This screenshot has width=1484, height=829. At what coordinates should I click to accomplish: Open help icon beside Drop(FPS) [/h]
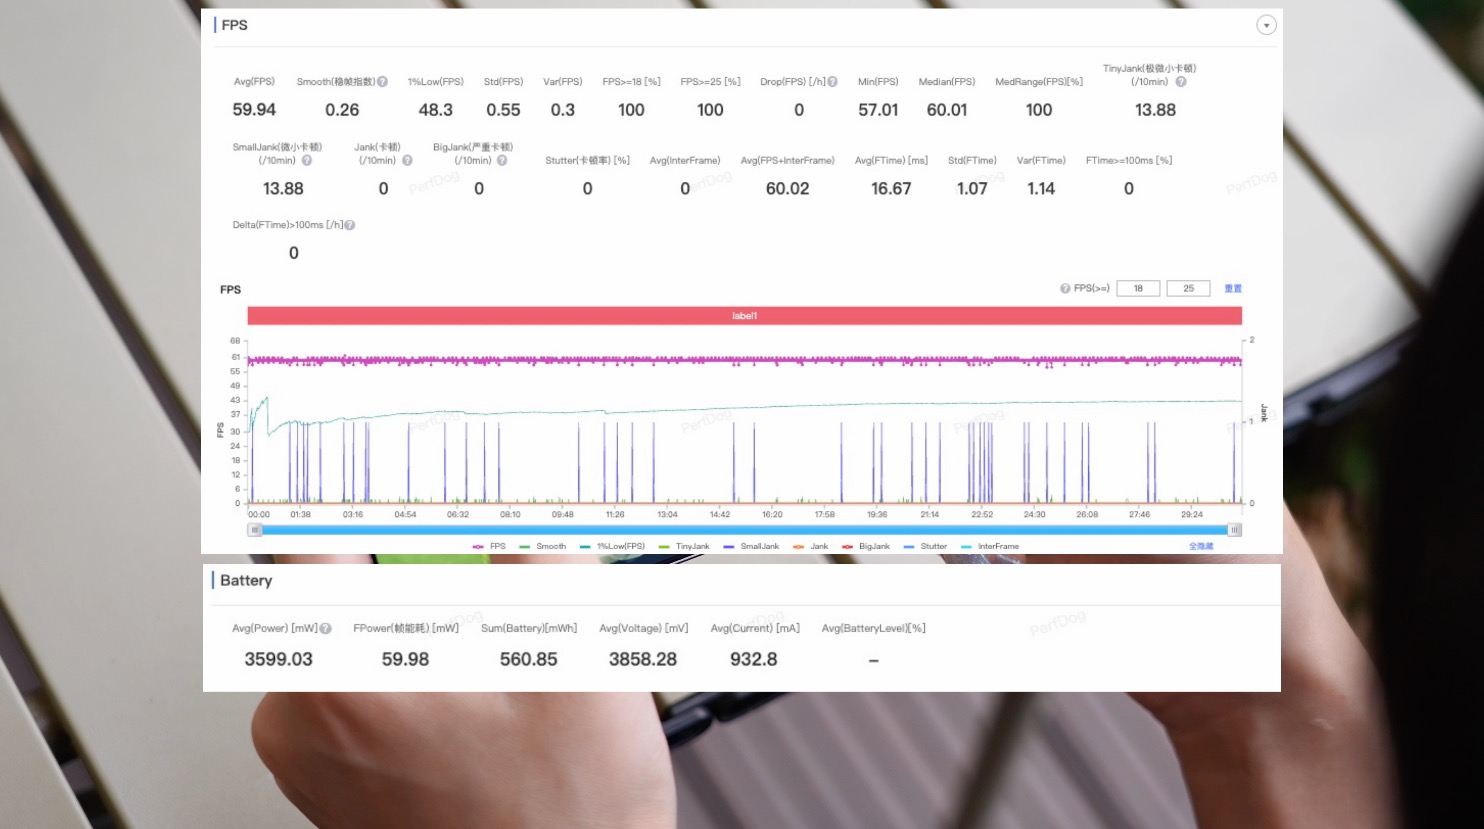[832, 82]
